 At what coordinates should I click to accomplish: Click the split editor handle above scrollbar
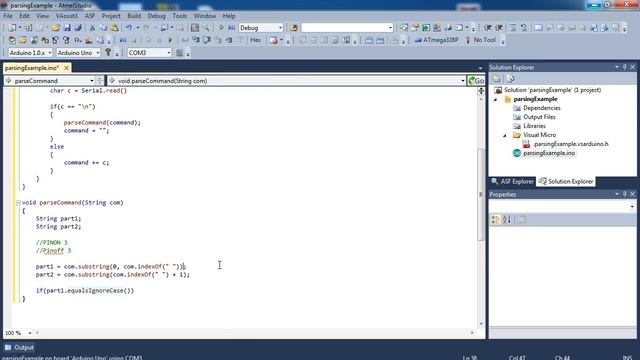click(481, 91)
